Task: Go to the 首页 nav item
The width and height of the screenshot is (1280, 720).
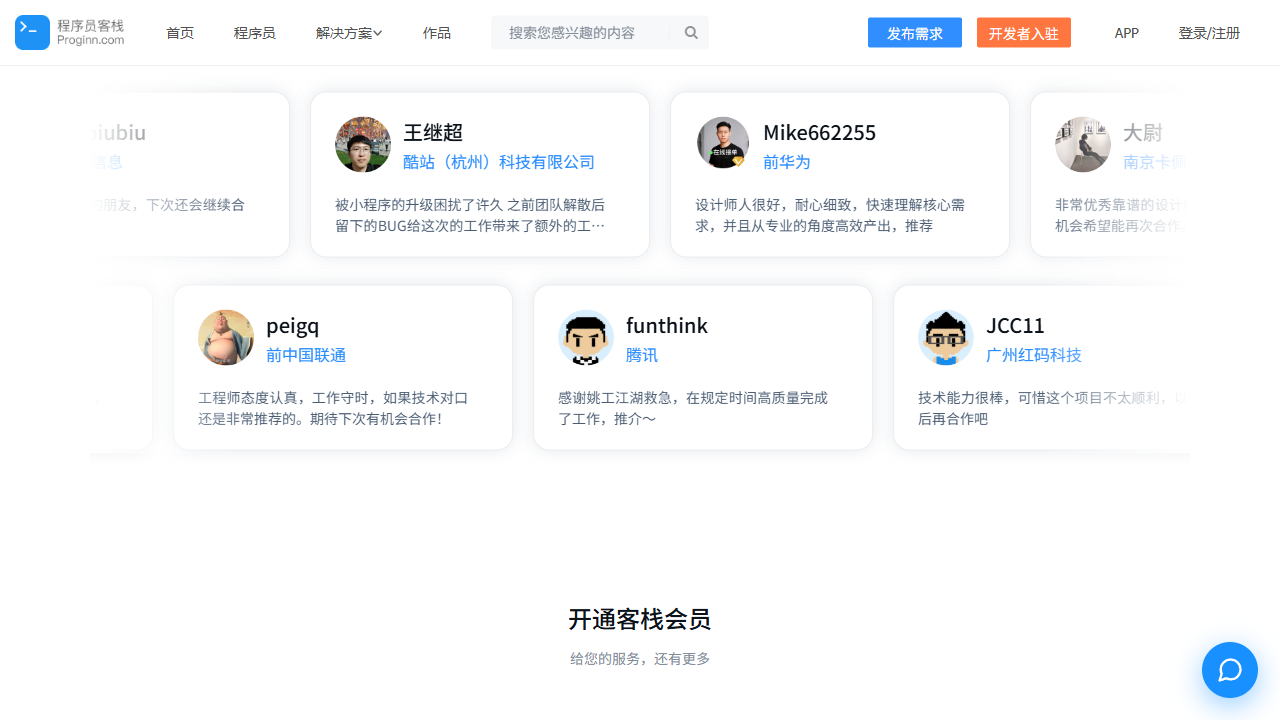Action: point(180,33)
